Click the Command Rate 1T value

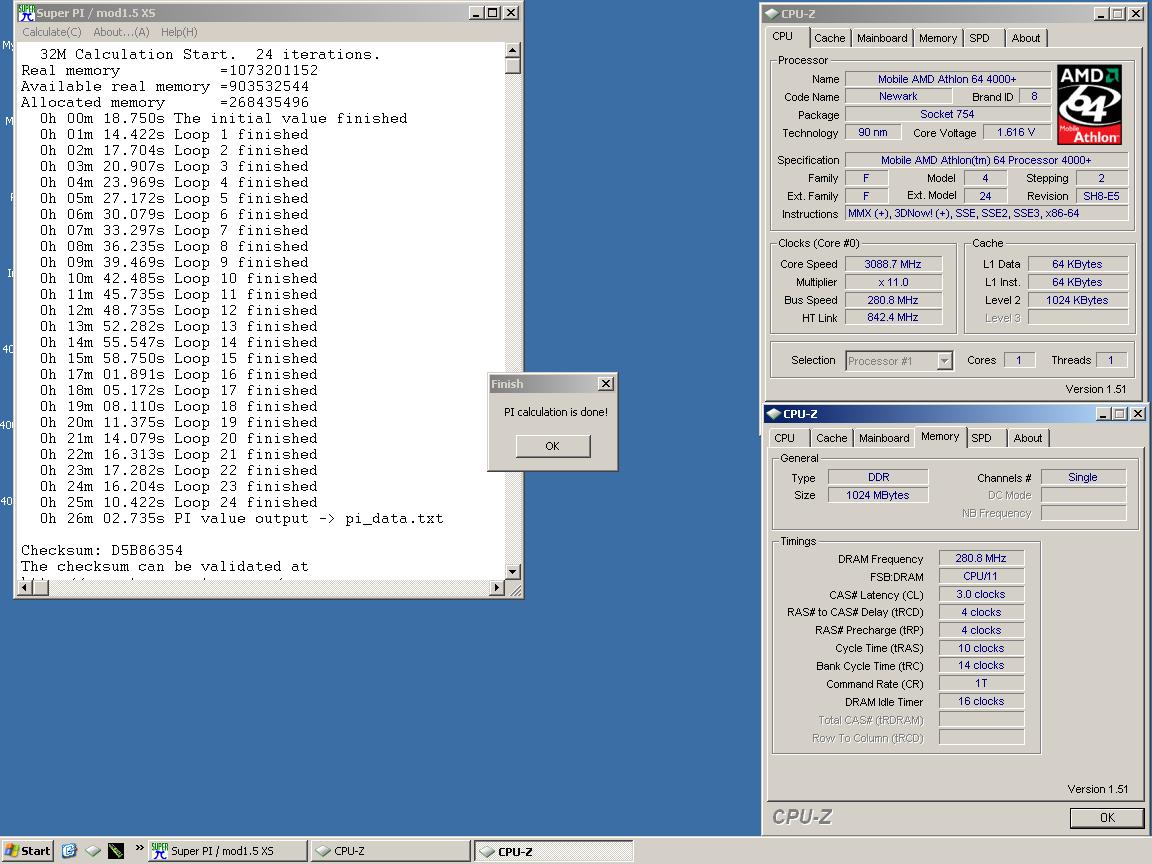coord(981,683)
